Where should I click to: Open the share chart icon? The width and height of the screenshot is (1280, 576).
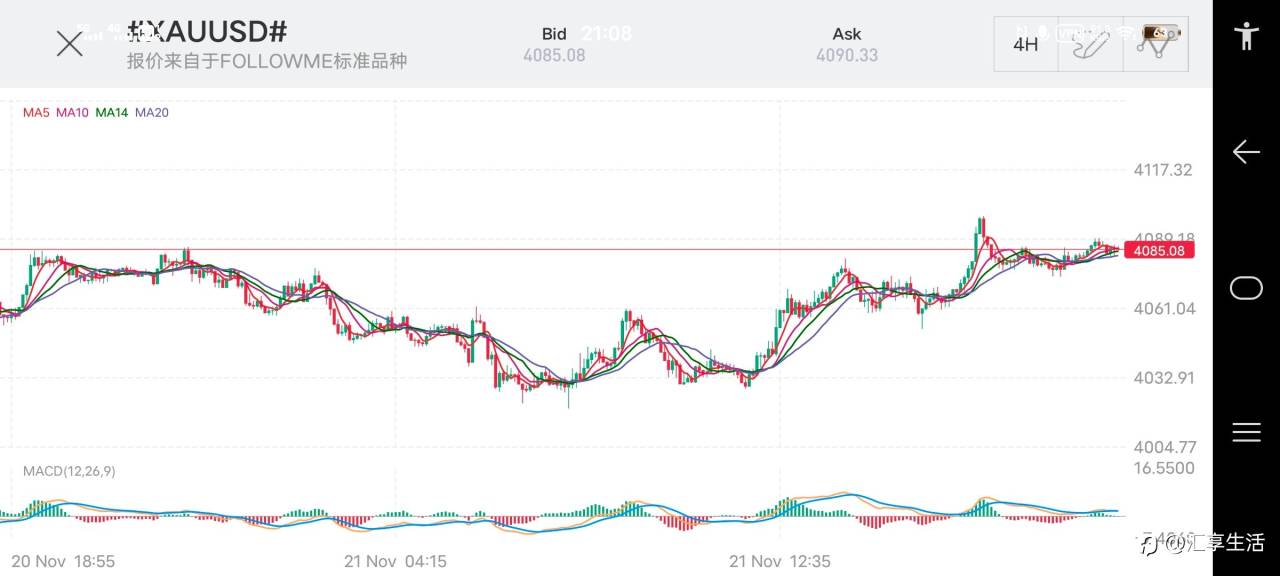(x=1156, y=44)
